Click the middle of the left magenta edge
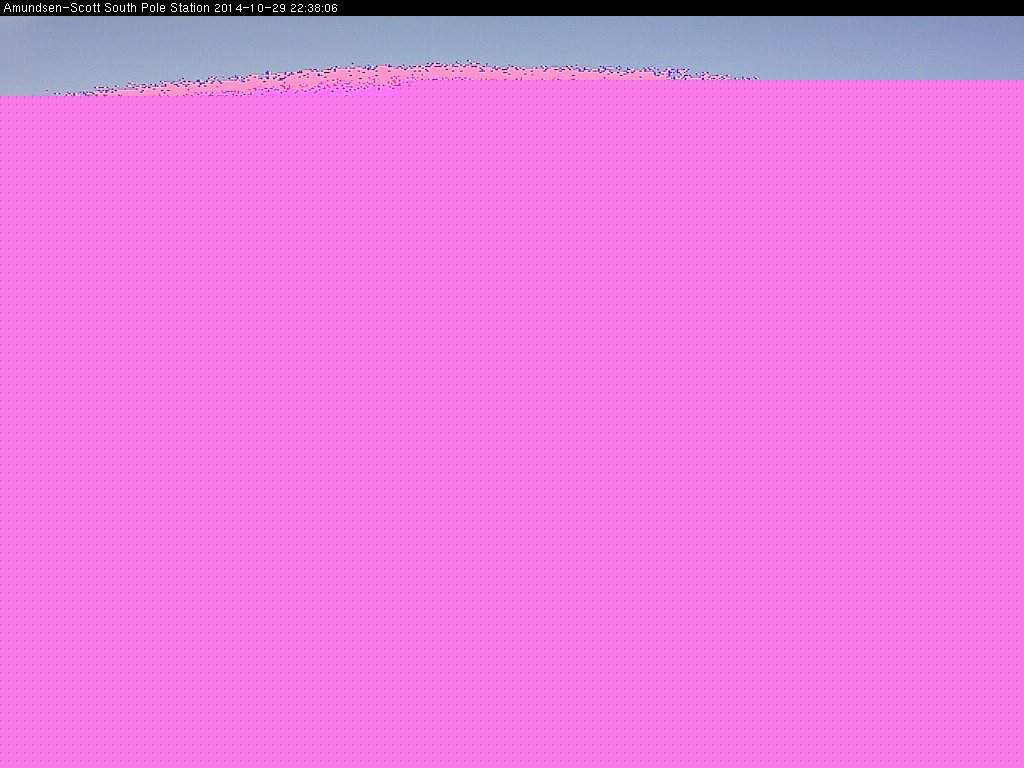 [4, 430]
